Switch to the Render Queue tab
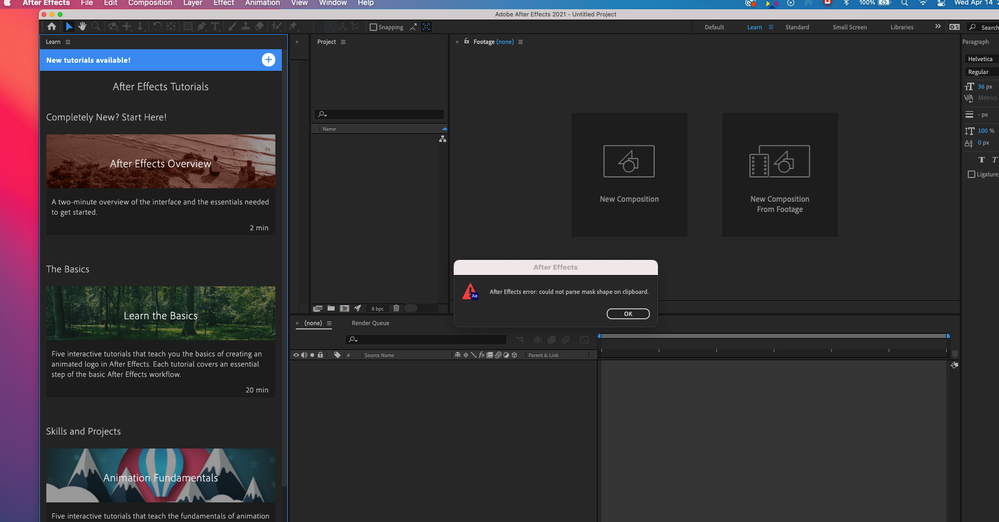The height and width of the screenshot is (522, 999). pos(370,323)
